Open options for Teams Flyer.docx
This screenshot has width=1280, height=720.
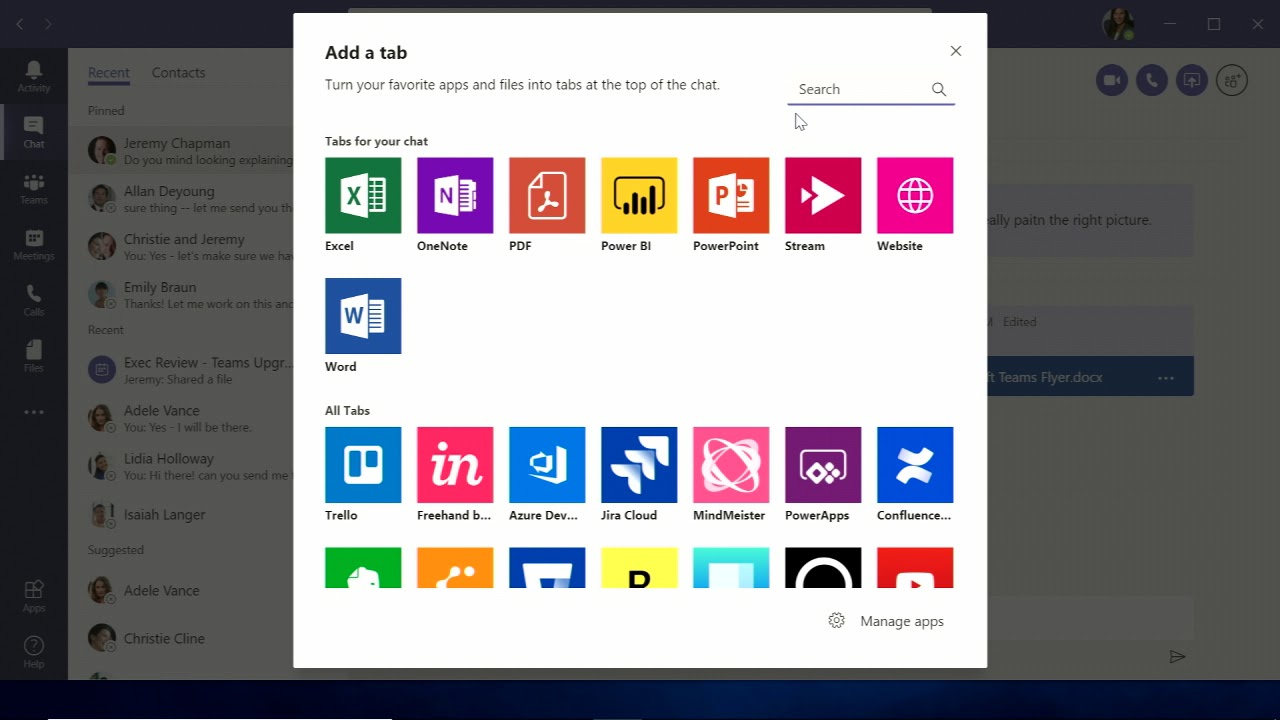1166,378
